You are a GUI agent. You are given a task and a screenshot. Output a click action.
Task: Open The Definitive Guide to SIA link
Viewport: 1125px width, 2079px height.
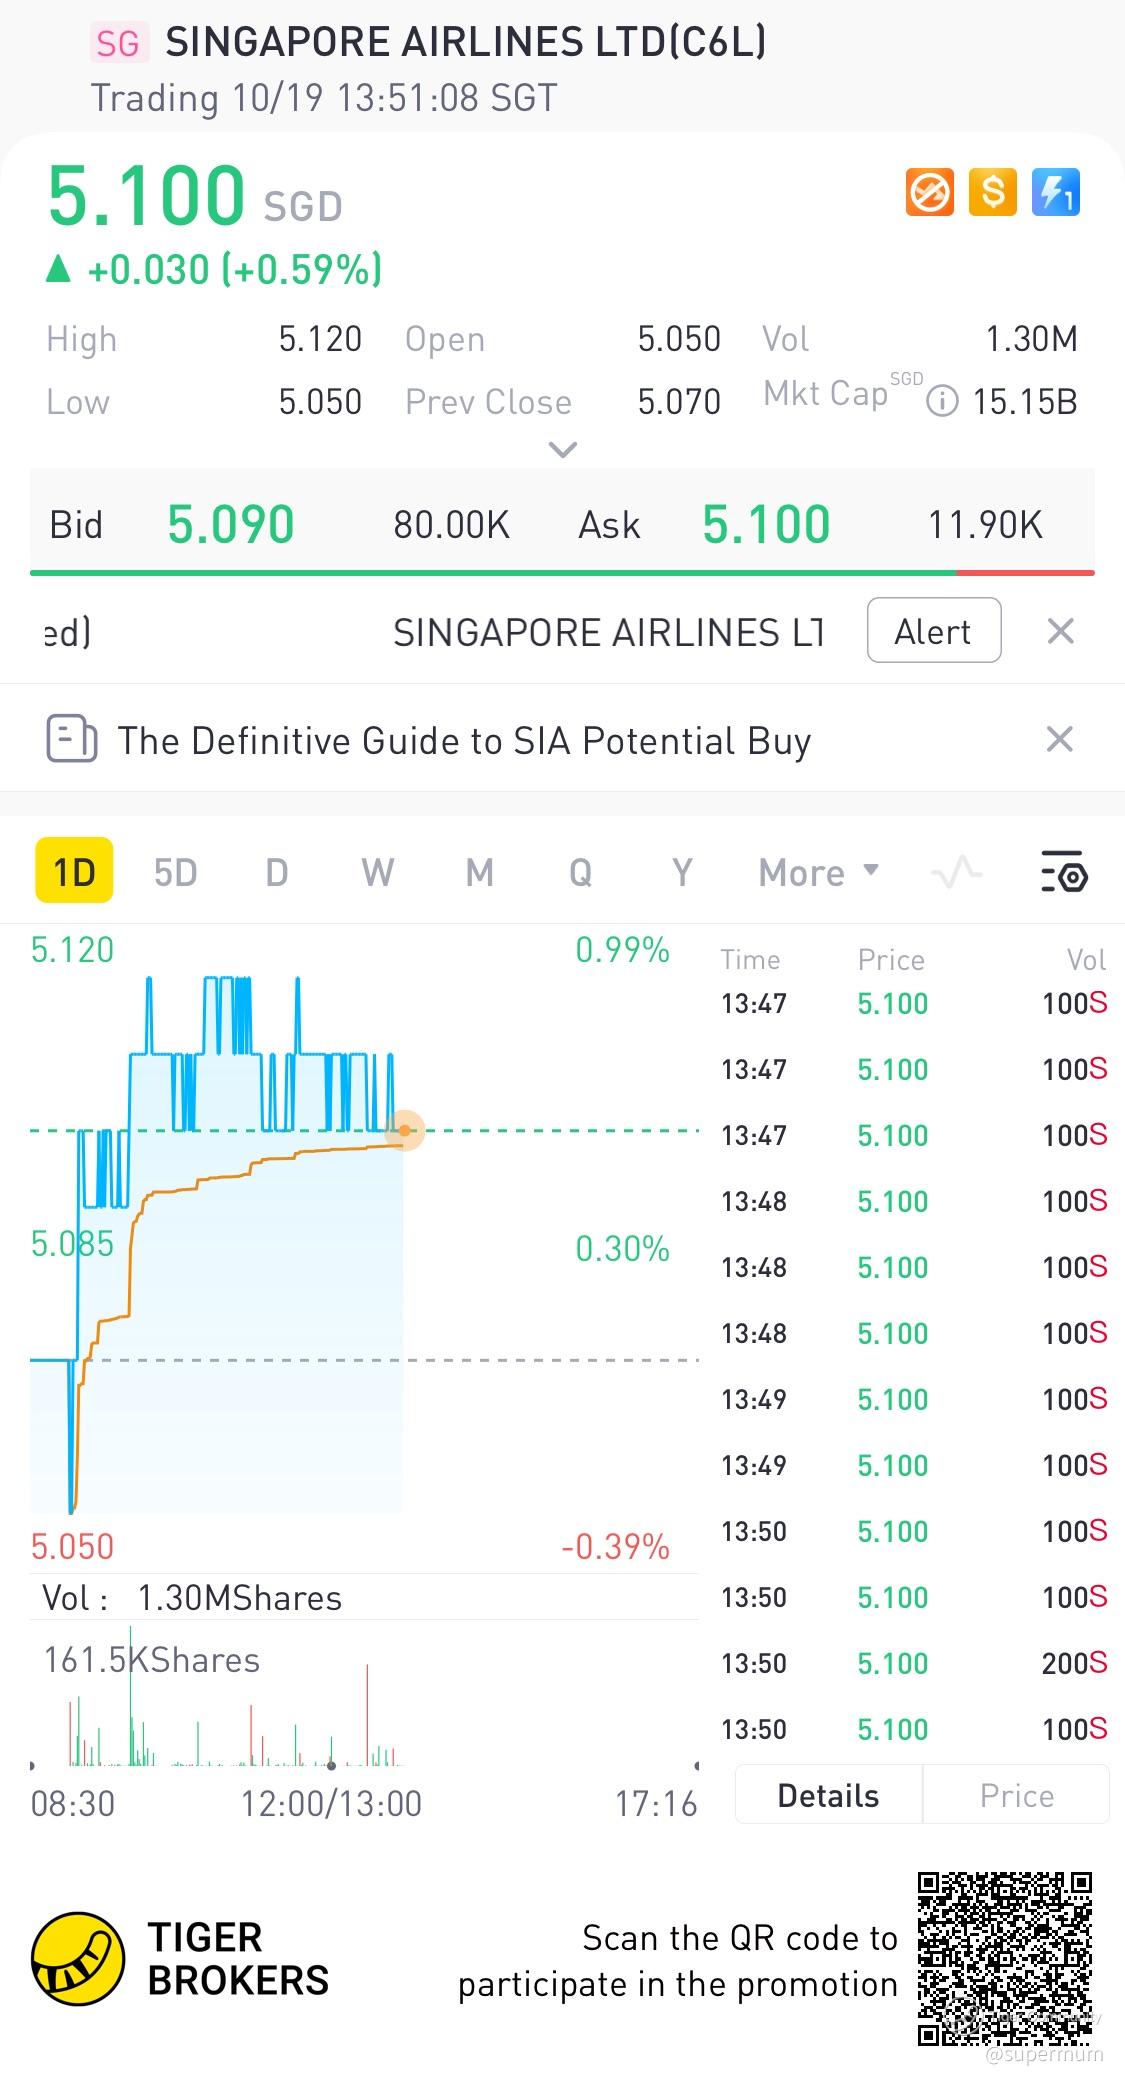(464, 741)
